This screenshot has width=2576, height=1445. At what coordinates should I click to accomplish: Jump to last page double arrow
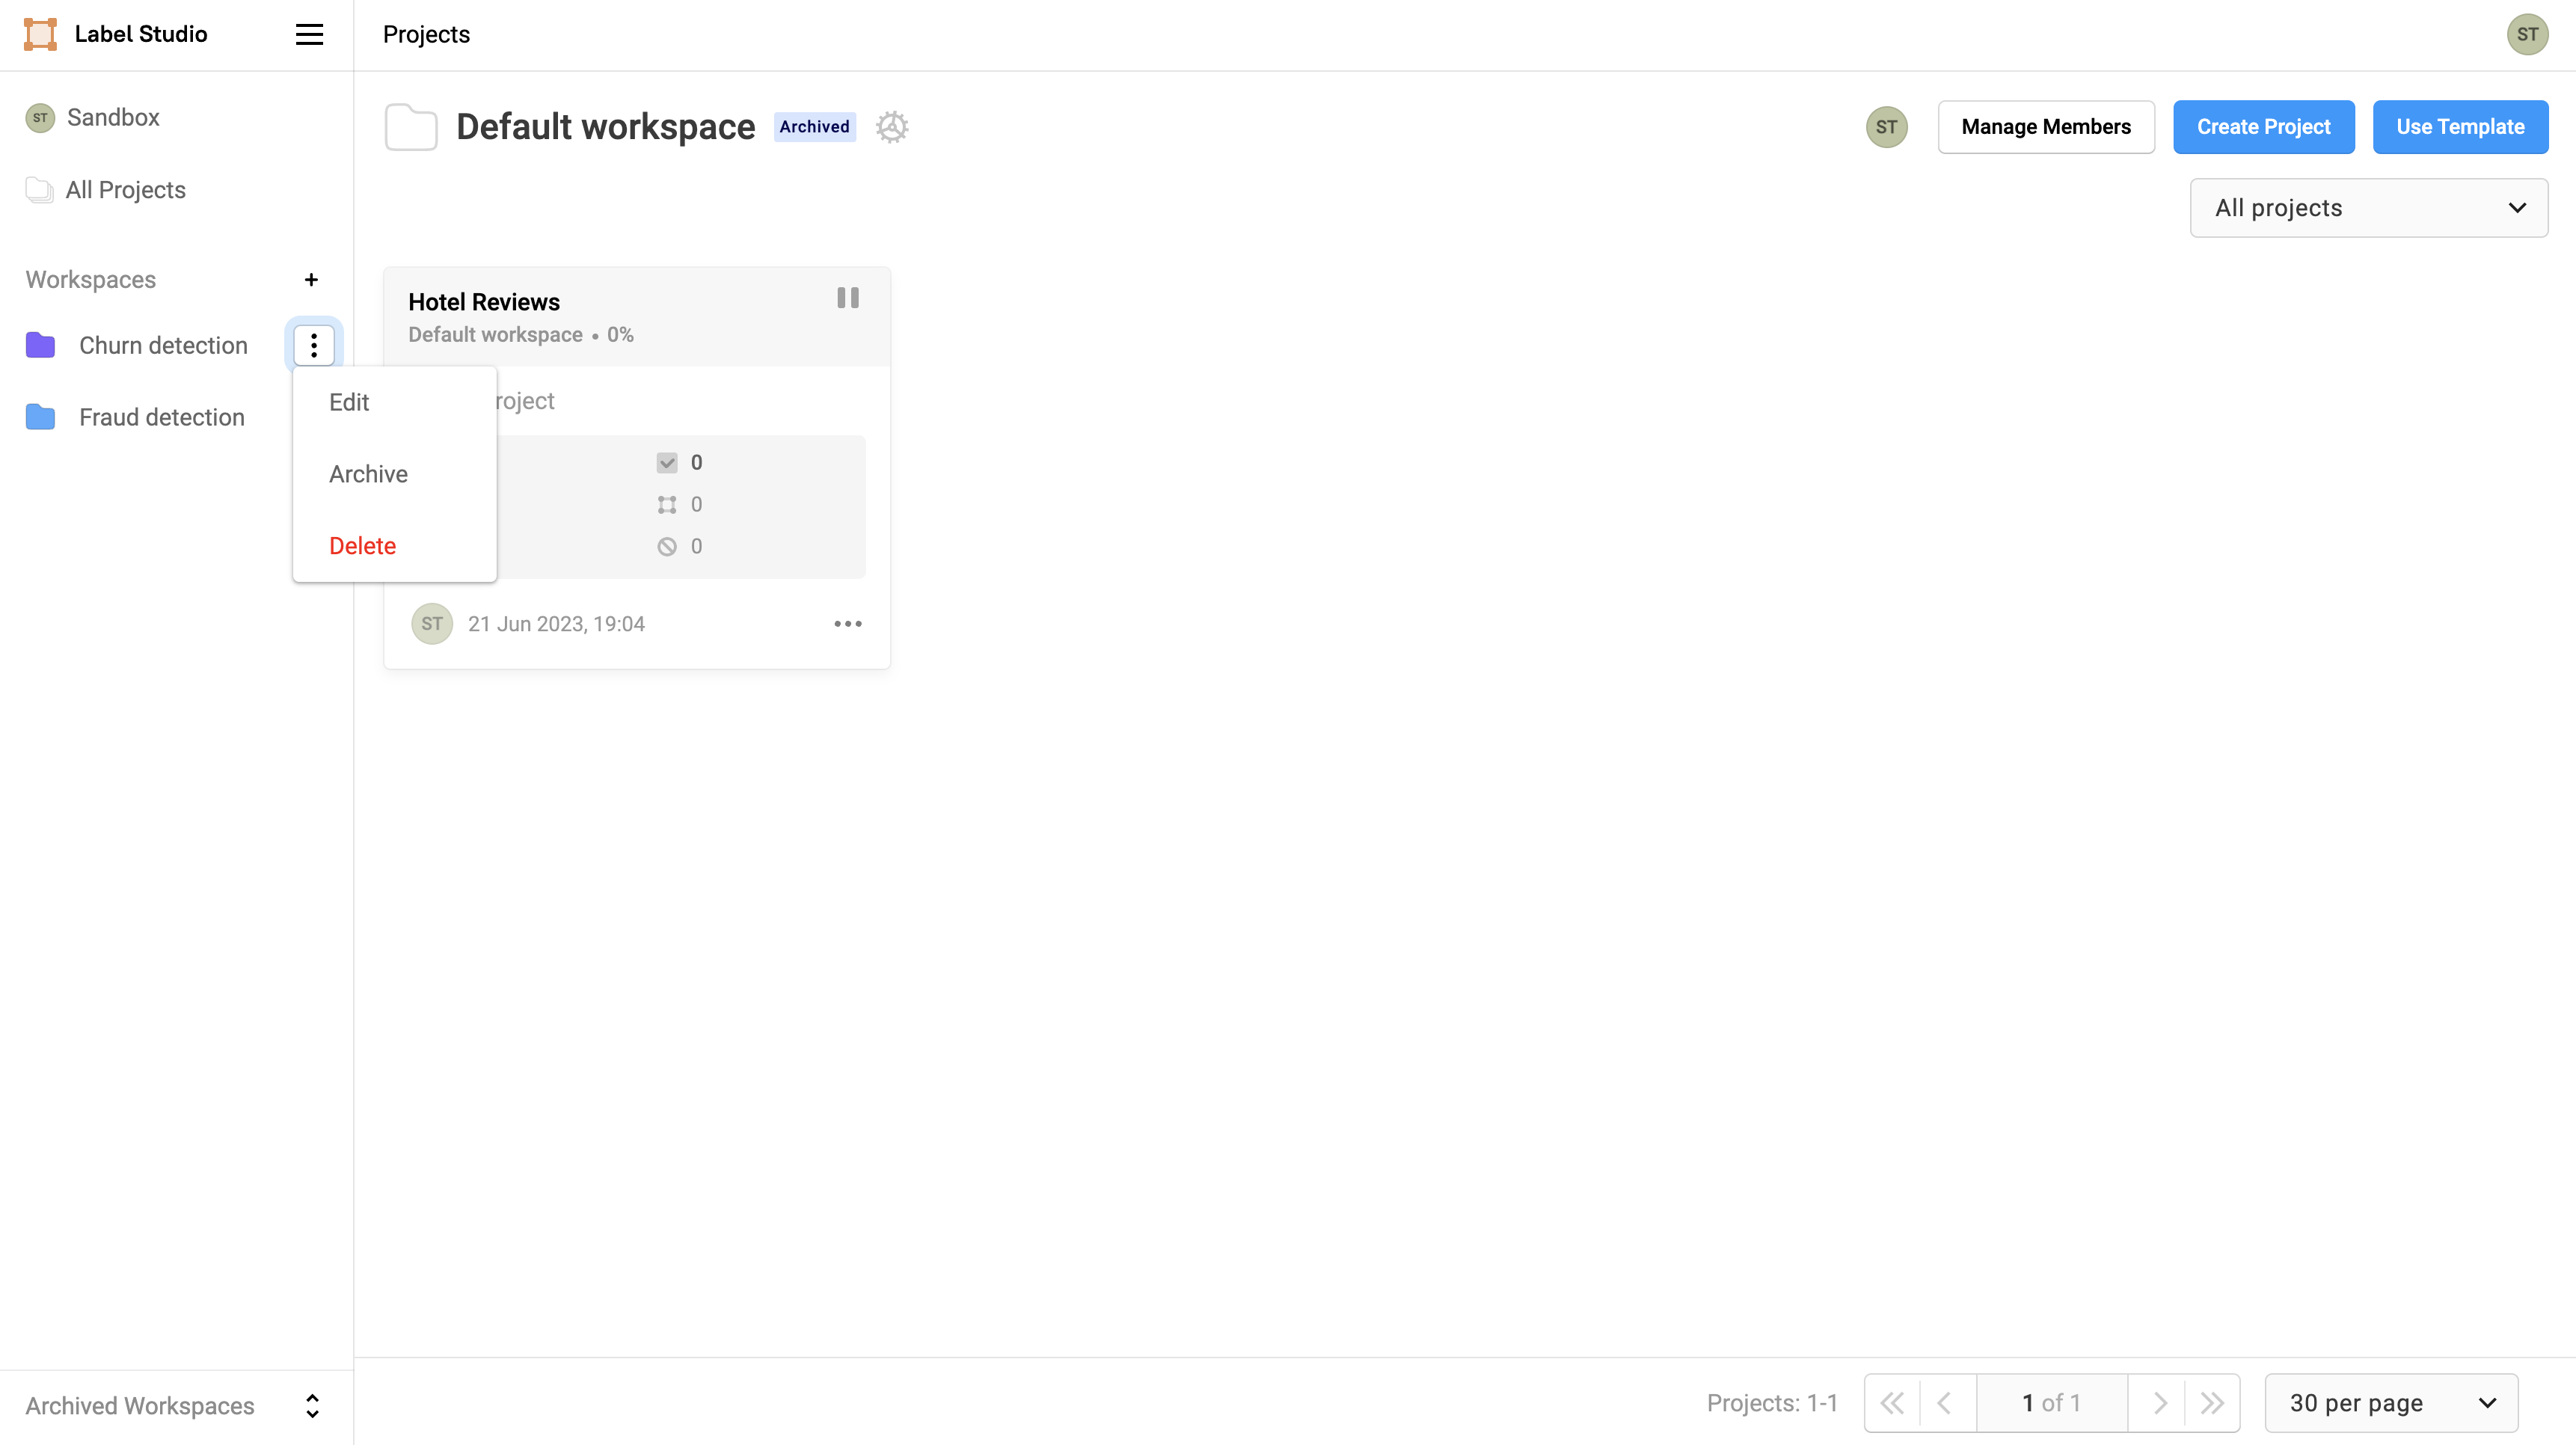point(2211,1403)
